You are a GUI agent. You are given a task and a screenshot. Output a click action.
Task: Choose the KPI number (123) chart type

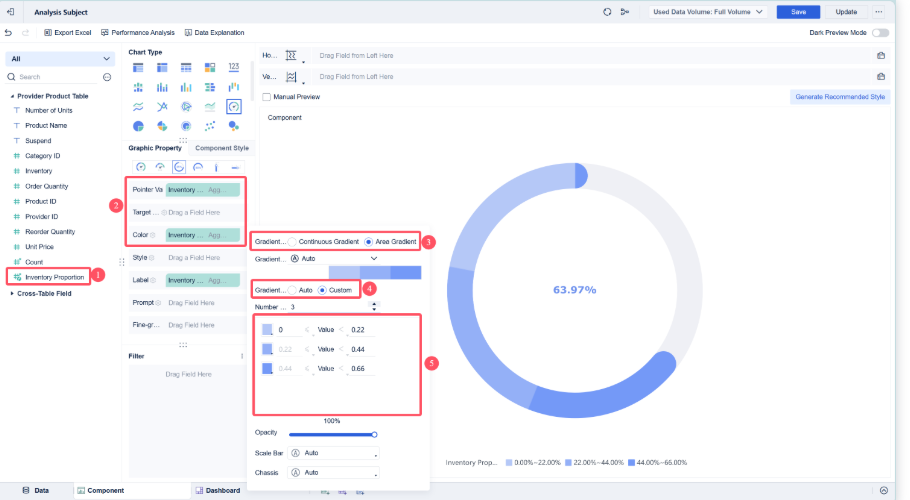[234, 67]
